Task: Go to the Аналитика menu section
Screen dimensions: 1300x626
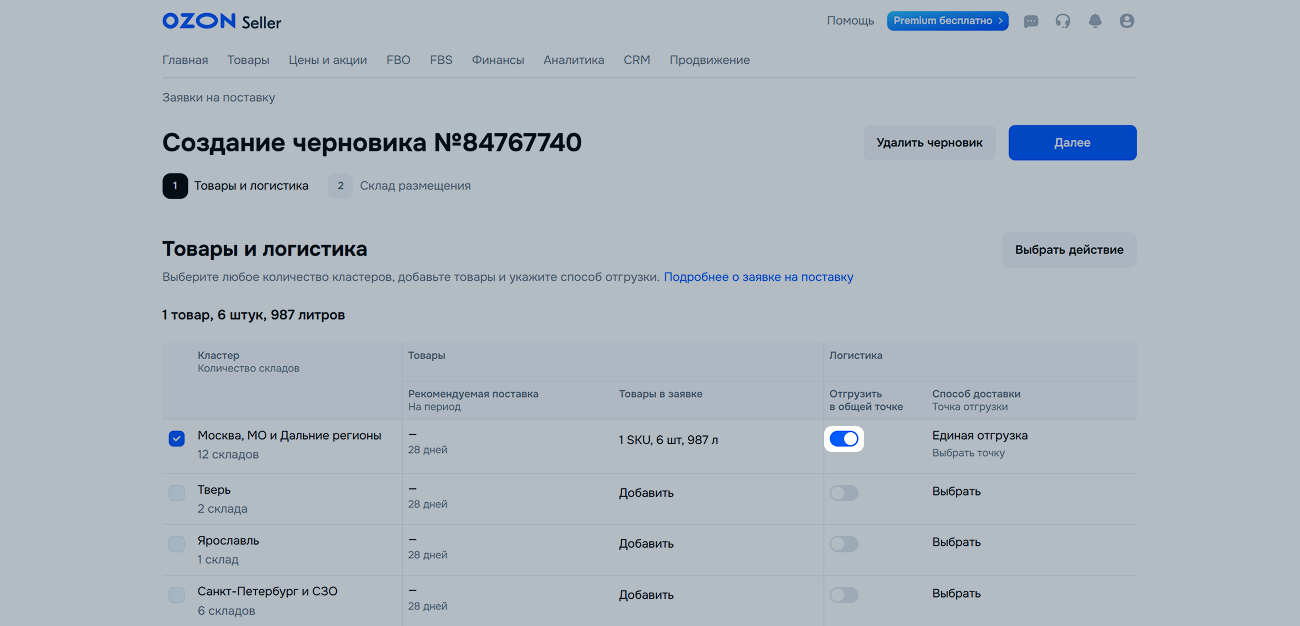Action: [573, 60]
